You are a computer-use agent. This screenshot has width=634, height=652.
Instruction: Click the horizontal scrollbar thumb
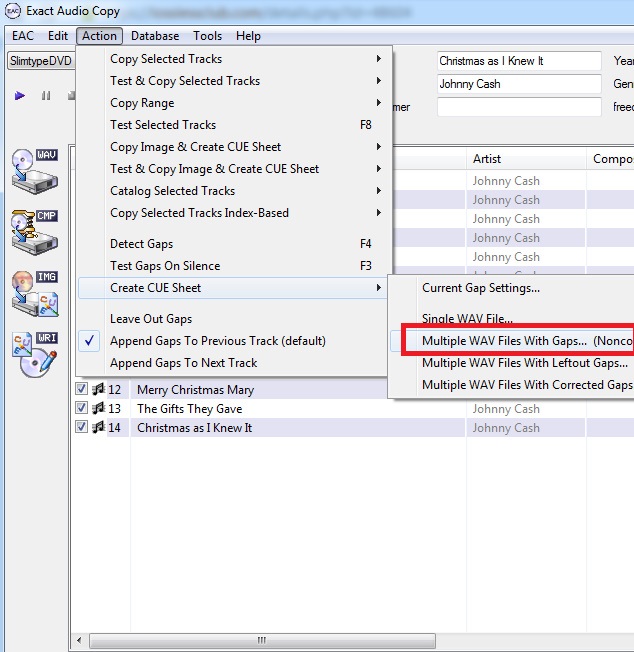(262, 640)
